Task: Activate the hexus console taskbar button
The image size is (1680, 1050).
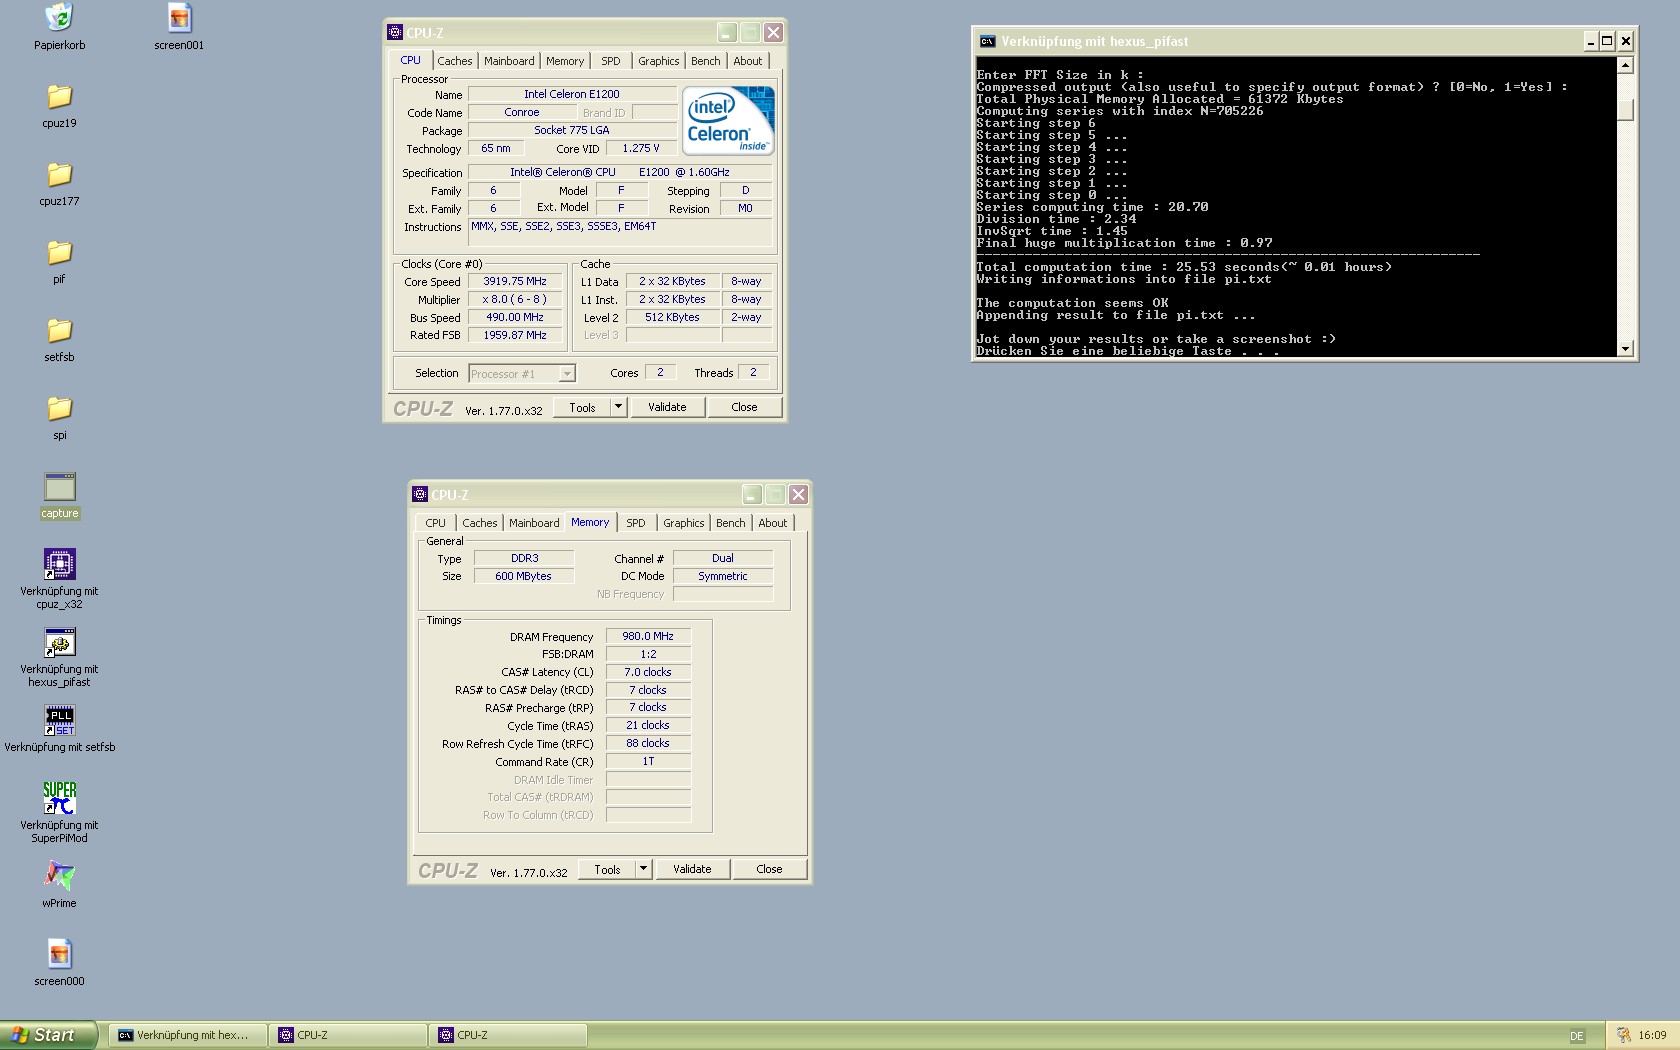Action: click(188, 1035)
